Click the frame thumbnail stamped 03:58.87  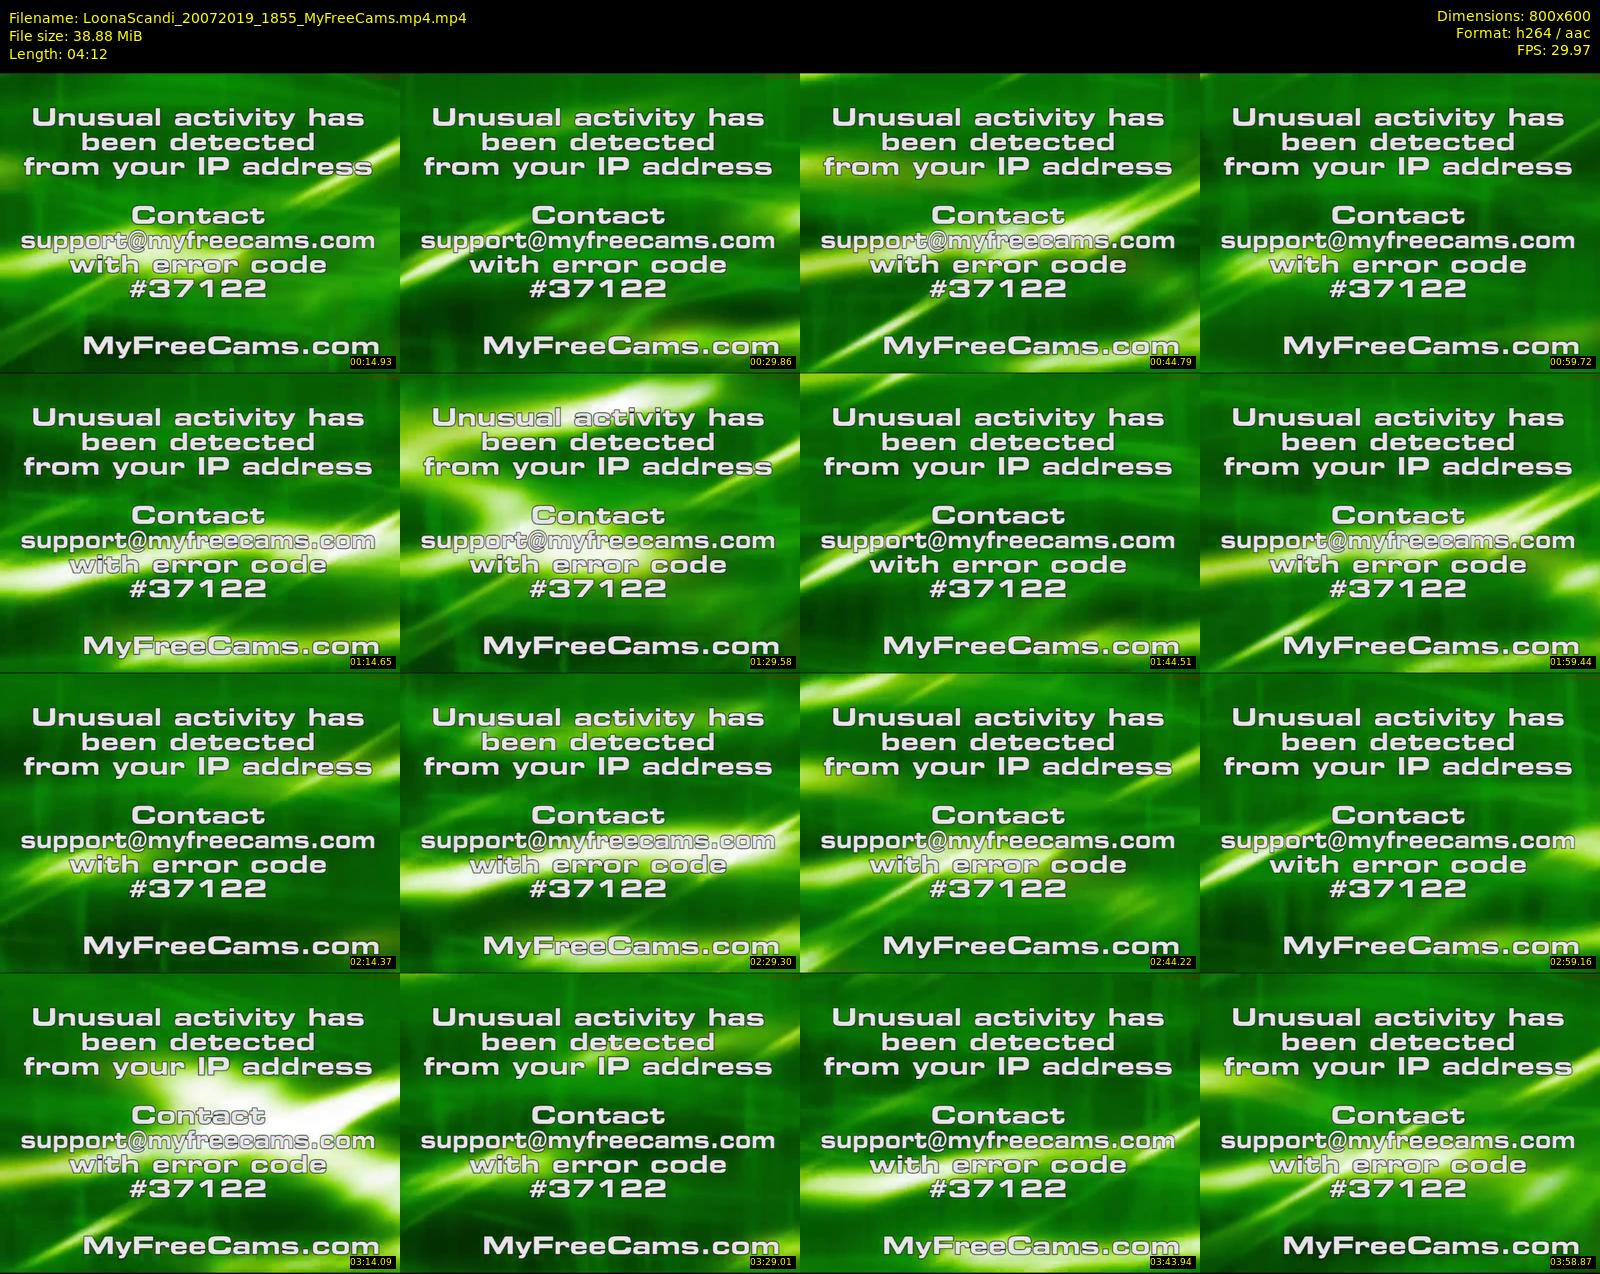pos(1399,1122)
